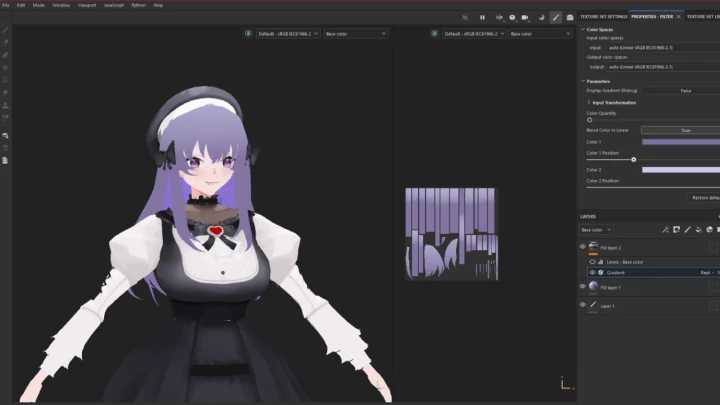
Task: Click the Color 2 light lavender swatch
Action: (681, 170)
